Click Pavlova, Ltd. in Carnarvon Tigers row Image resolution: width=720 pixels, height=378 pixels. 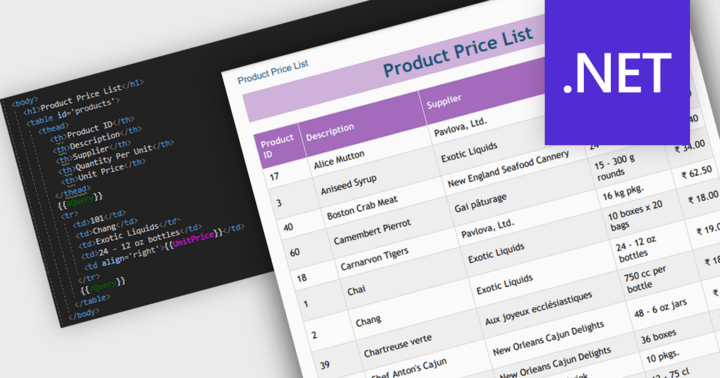[x=488, y=228]
